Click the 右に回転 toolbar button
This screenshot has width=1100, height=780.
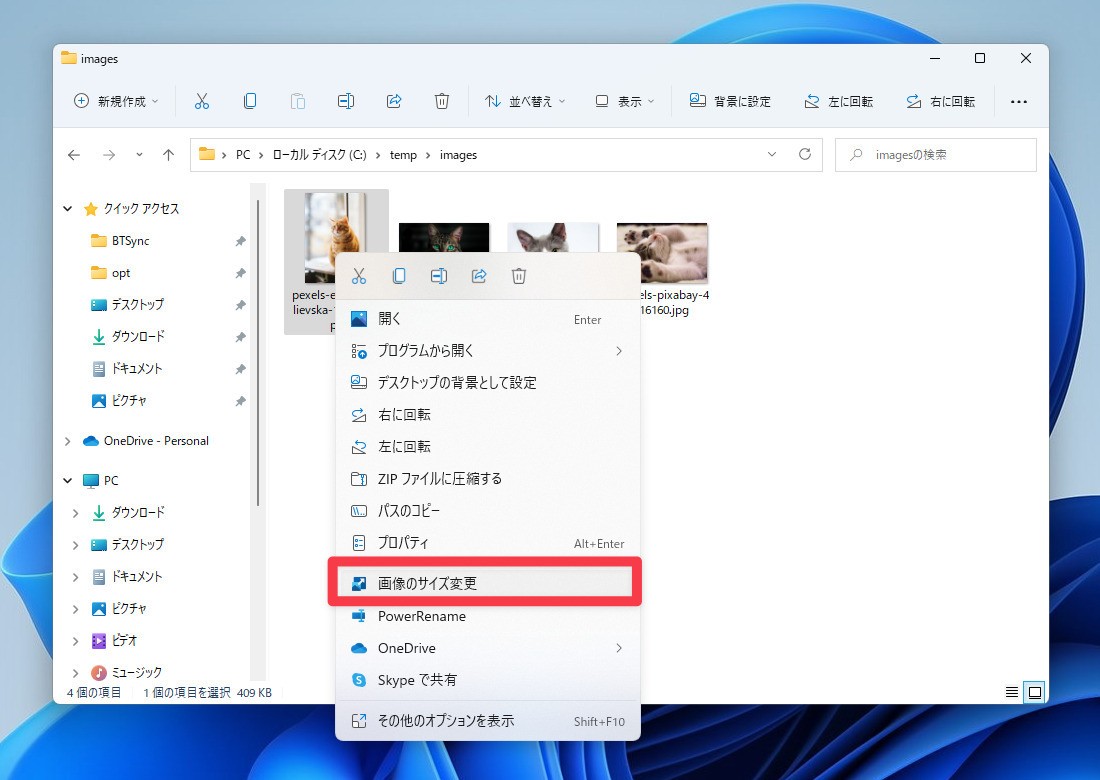tap(940, 101)
